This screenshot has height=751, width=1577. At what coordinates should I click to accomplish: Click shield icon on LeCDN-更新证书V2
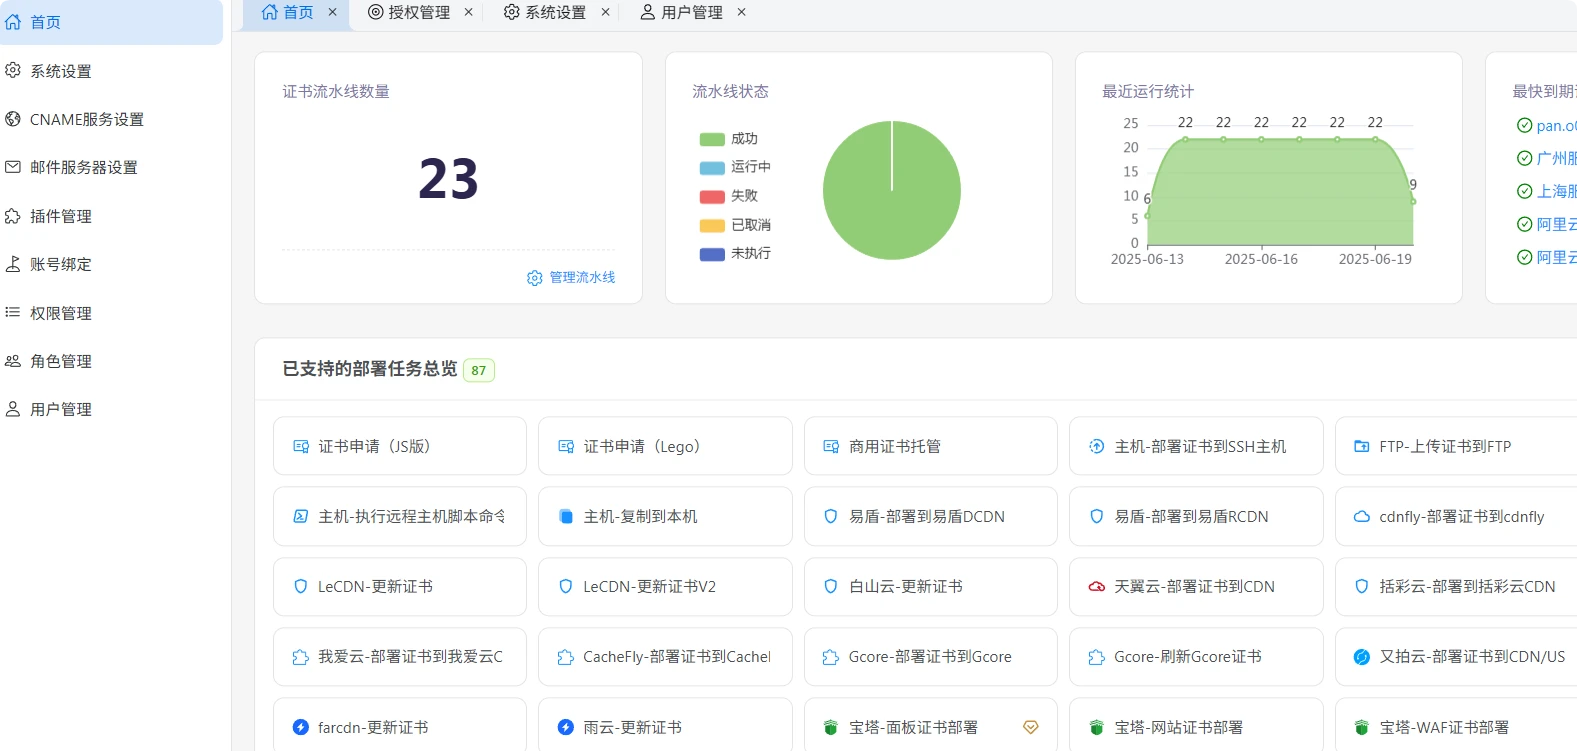(566, 587)
